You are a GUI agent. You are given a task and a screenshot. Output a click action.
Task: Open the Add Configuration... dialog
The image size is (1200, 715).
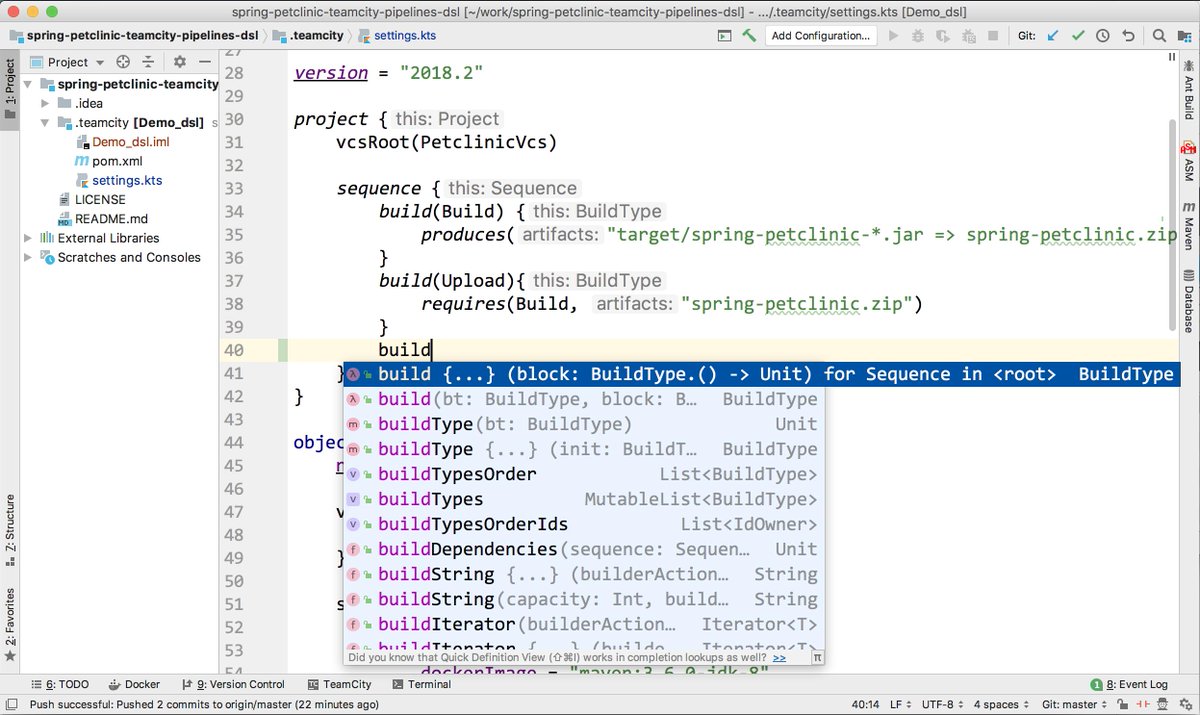tap(821, 35)
